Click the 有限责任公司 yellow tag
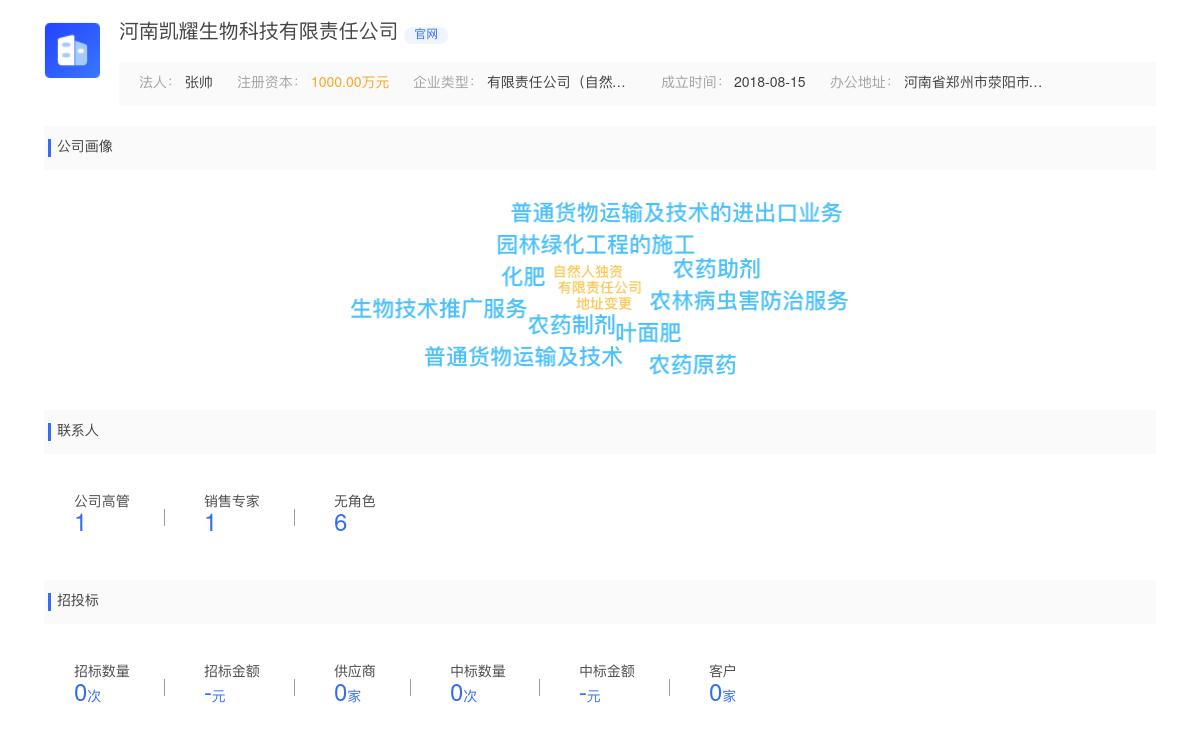The width and height of the screenshot is (1200, 752). click(x=600, y=288)
